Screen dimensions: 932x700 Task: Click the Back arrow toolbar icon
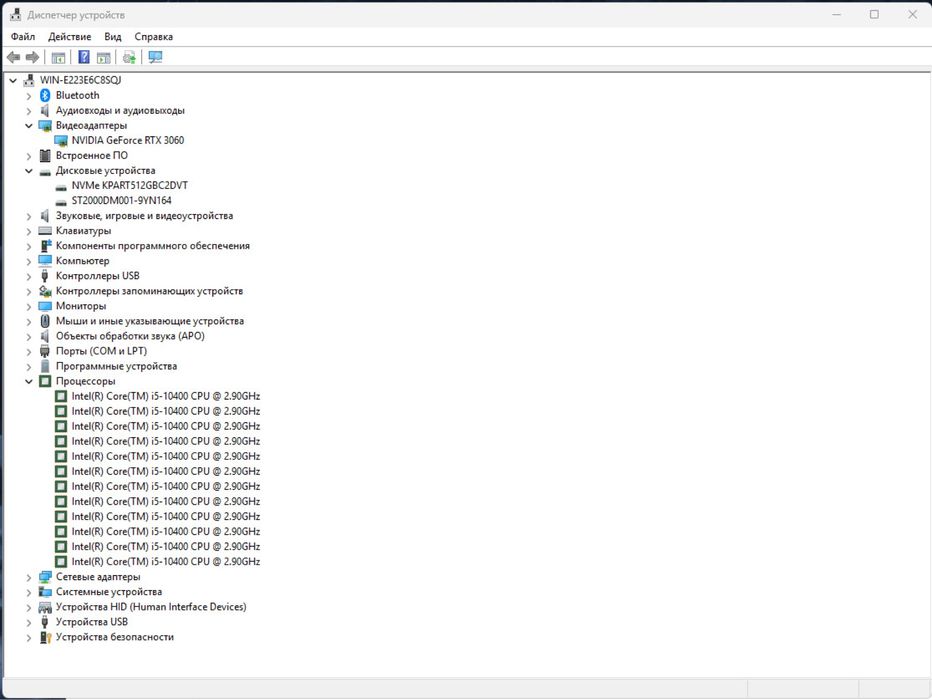point(13,57)
